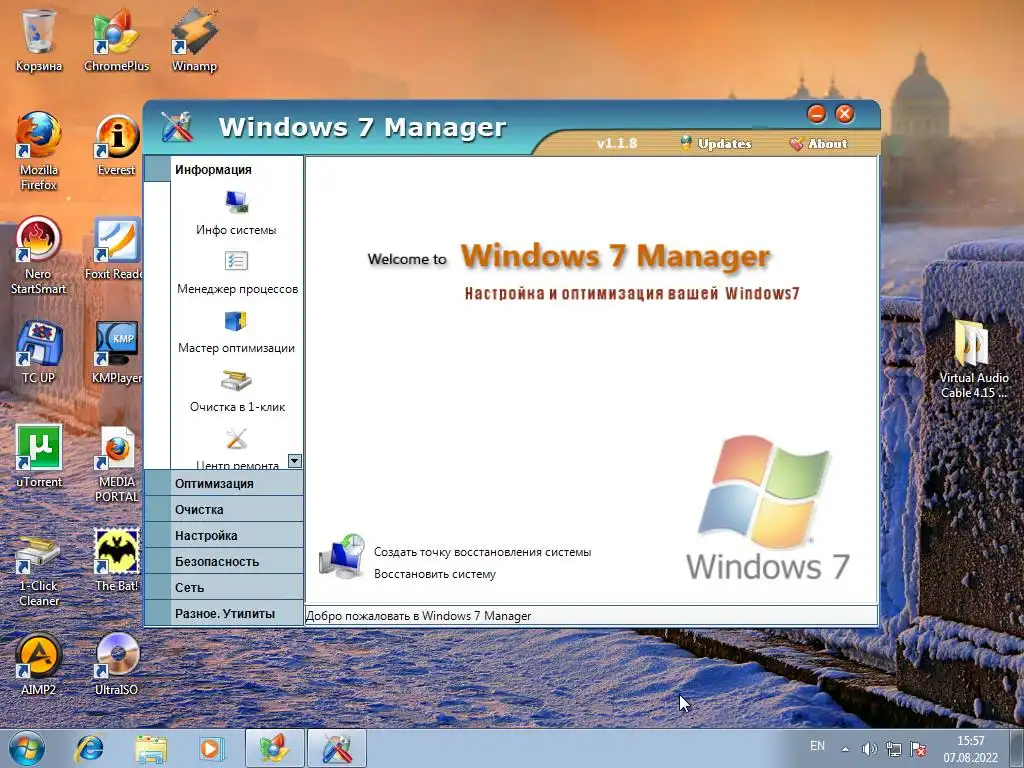This screenshot has width=1024, height=768.
Task: Select TC UP desktop icon
Action: click(39, 352)
